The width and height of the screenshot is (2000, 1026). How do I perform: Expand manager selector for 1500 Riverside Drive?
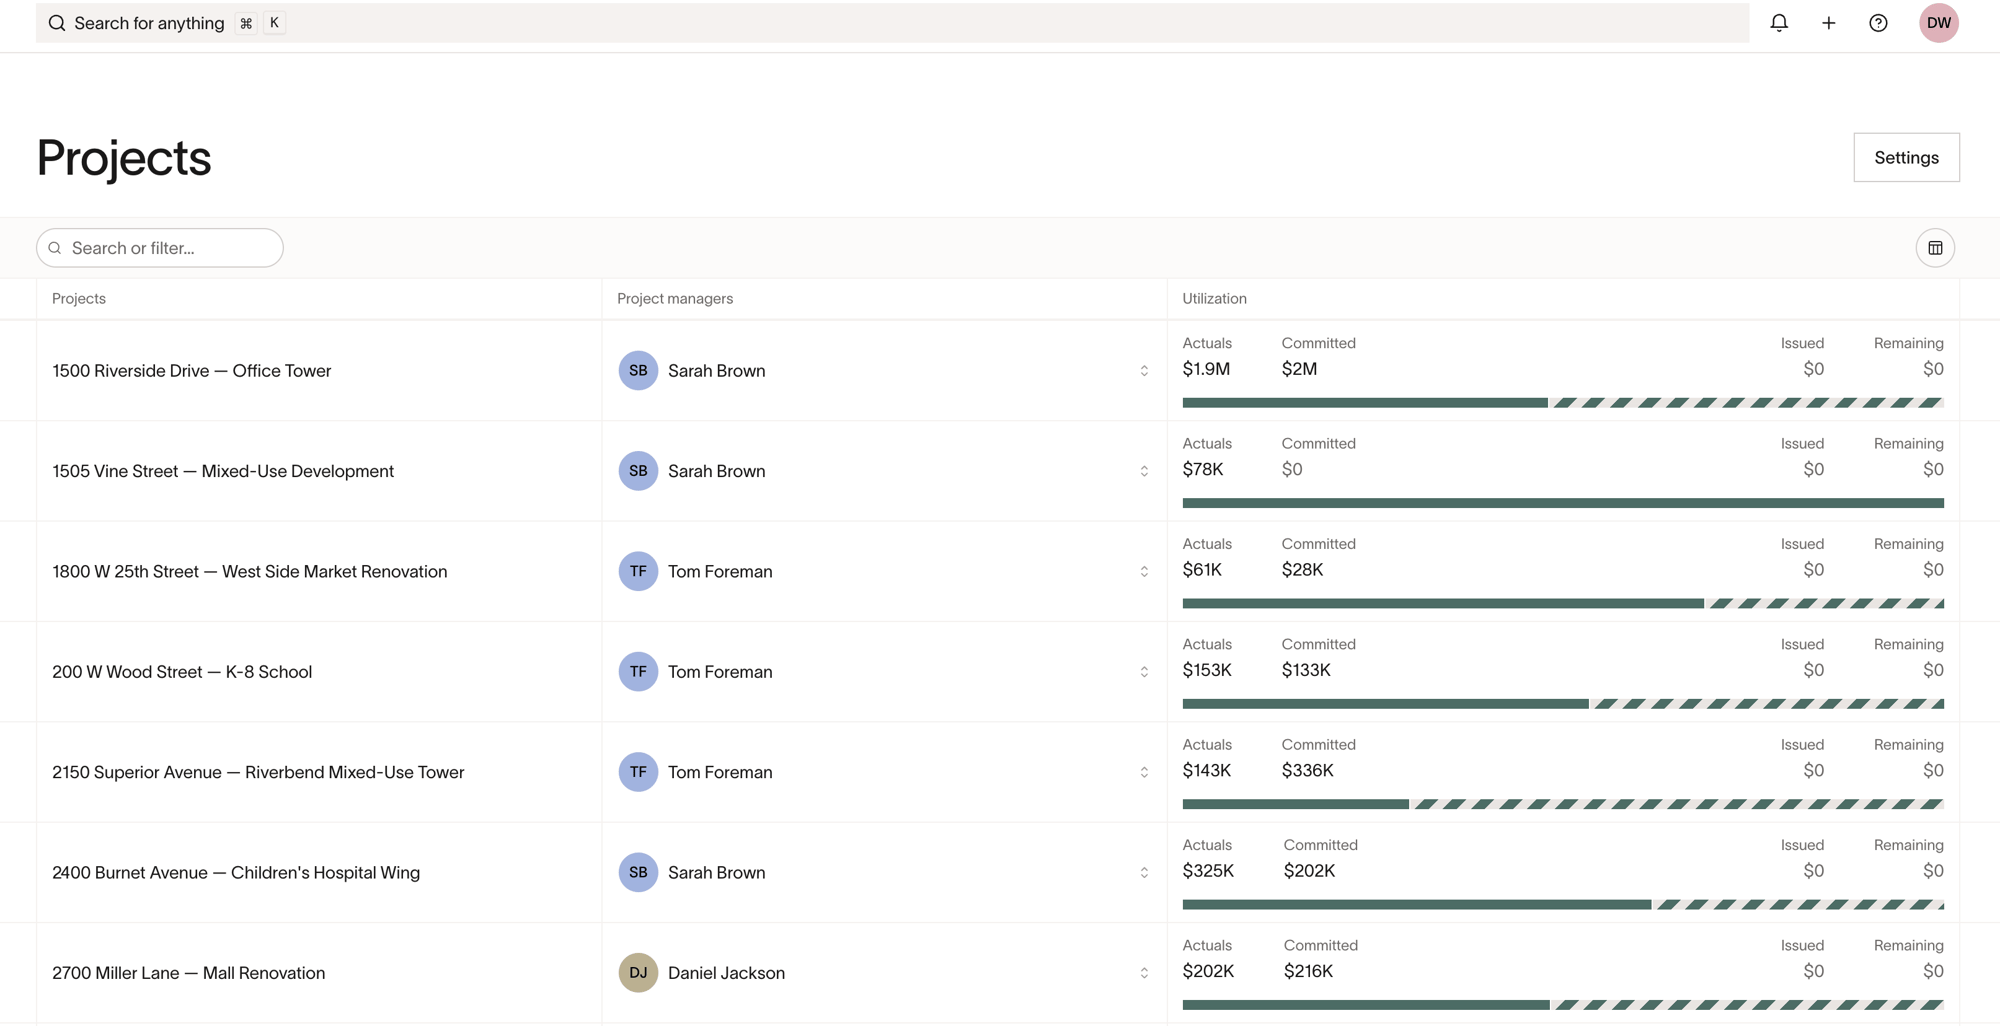1144,371
